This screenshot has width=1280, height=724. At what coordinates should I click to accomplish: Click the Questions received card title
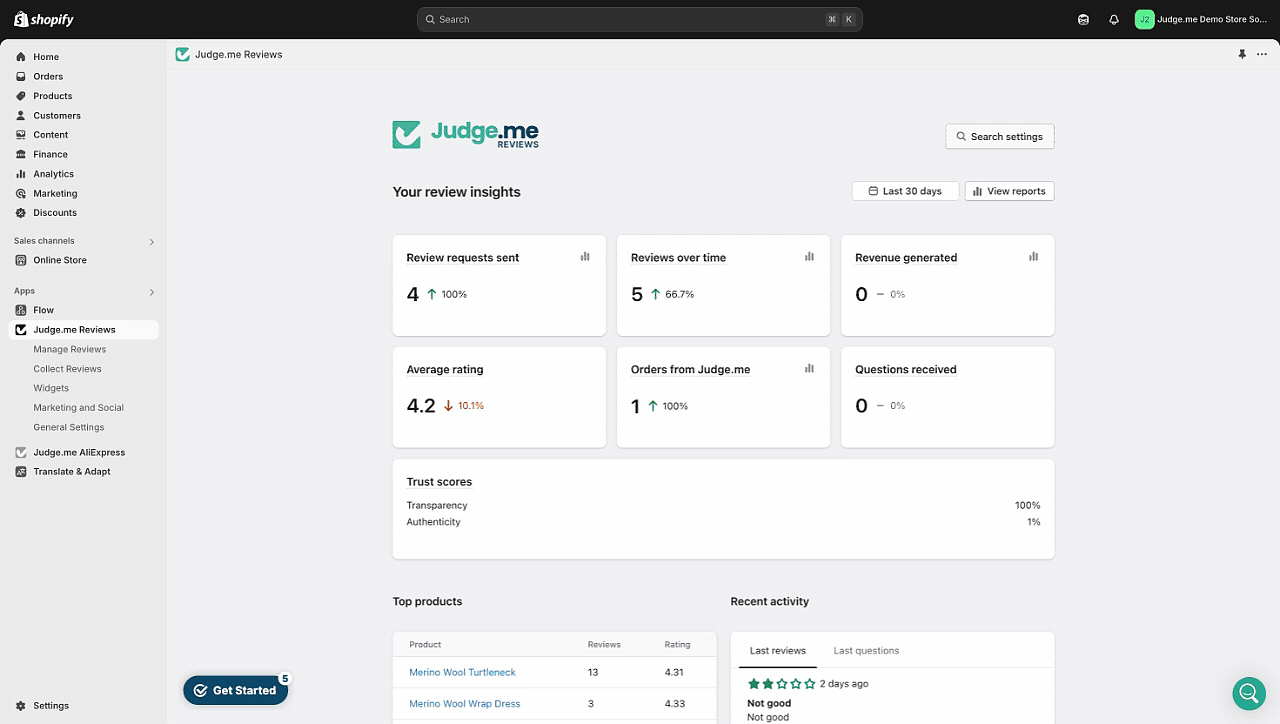tap(906, 369)
